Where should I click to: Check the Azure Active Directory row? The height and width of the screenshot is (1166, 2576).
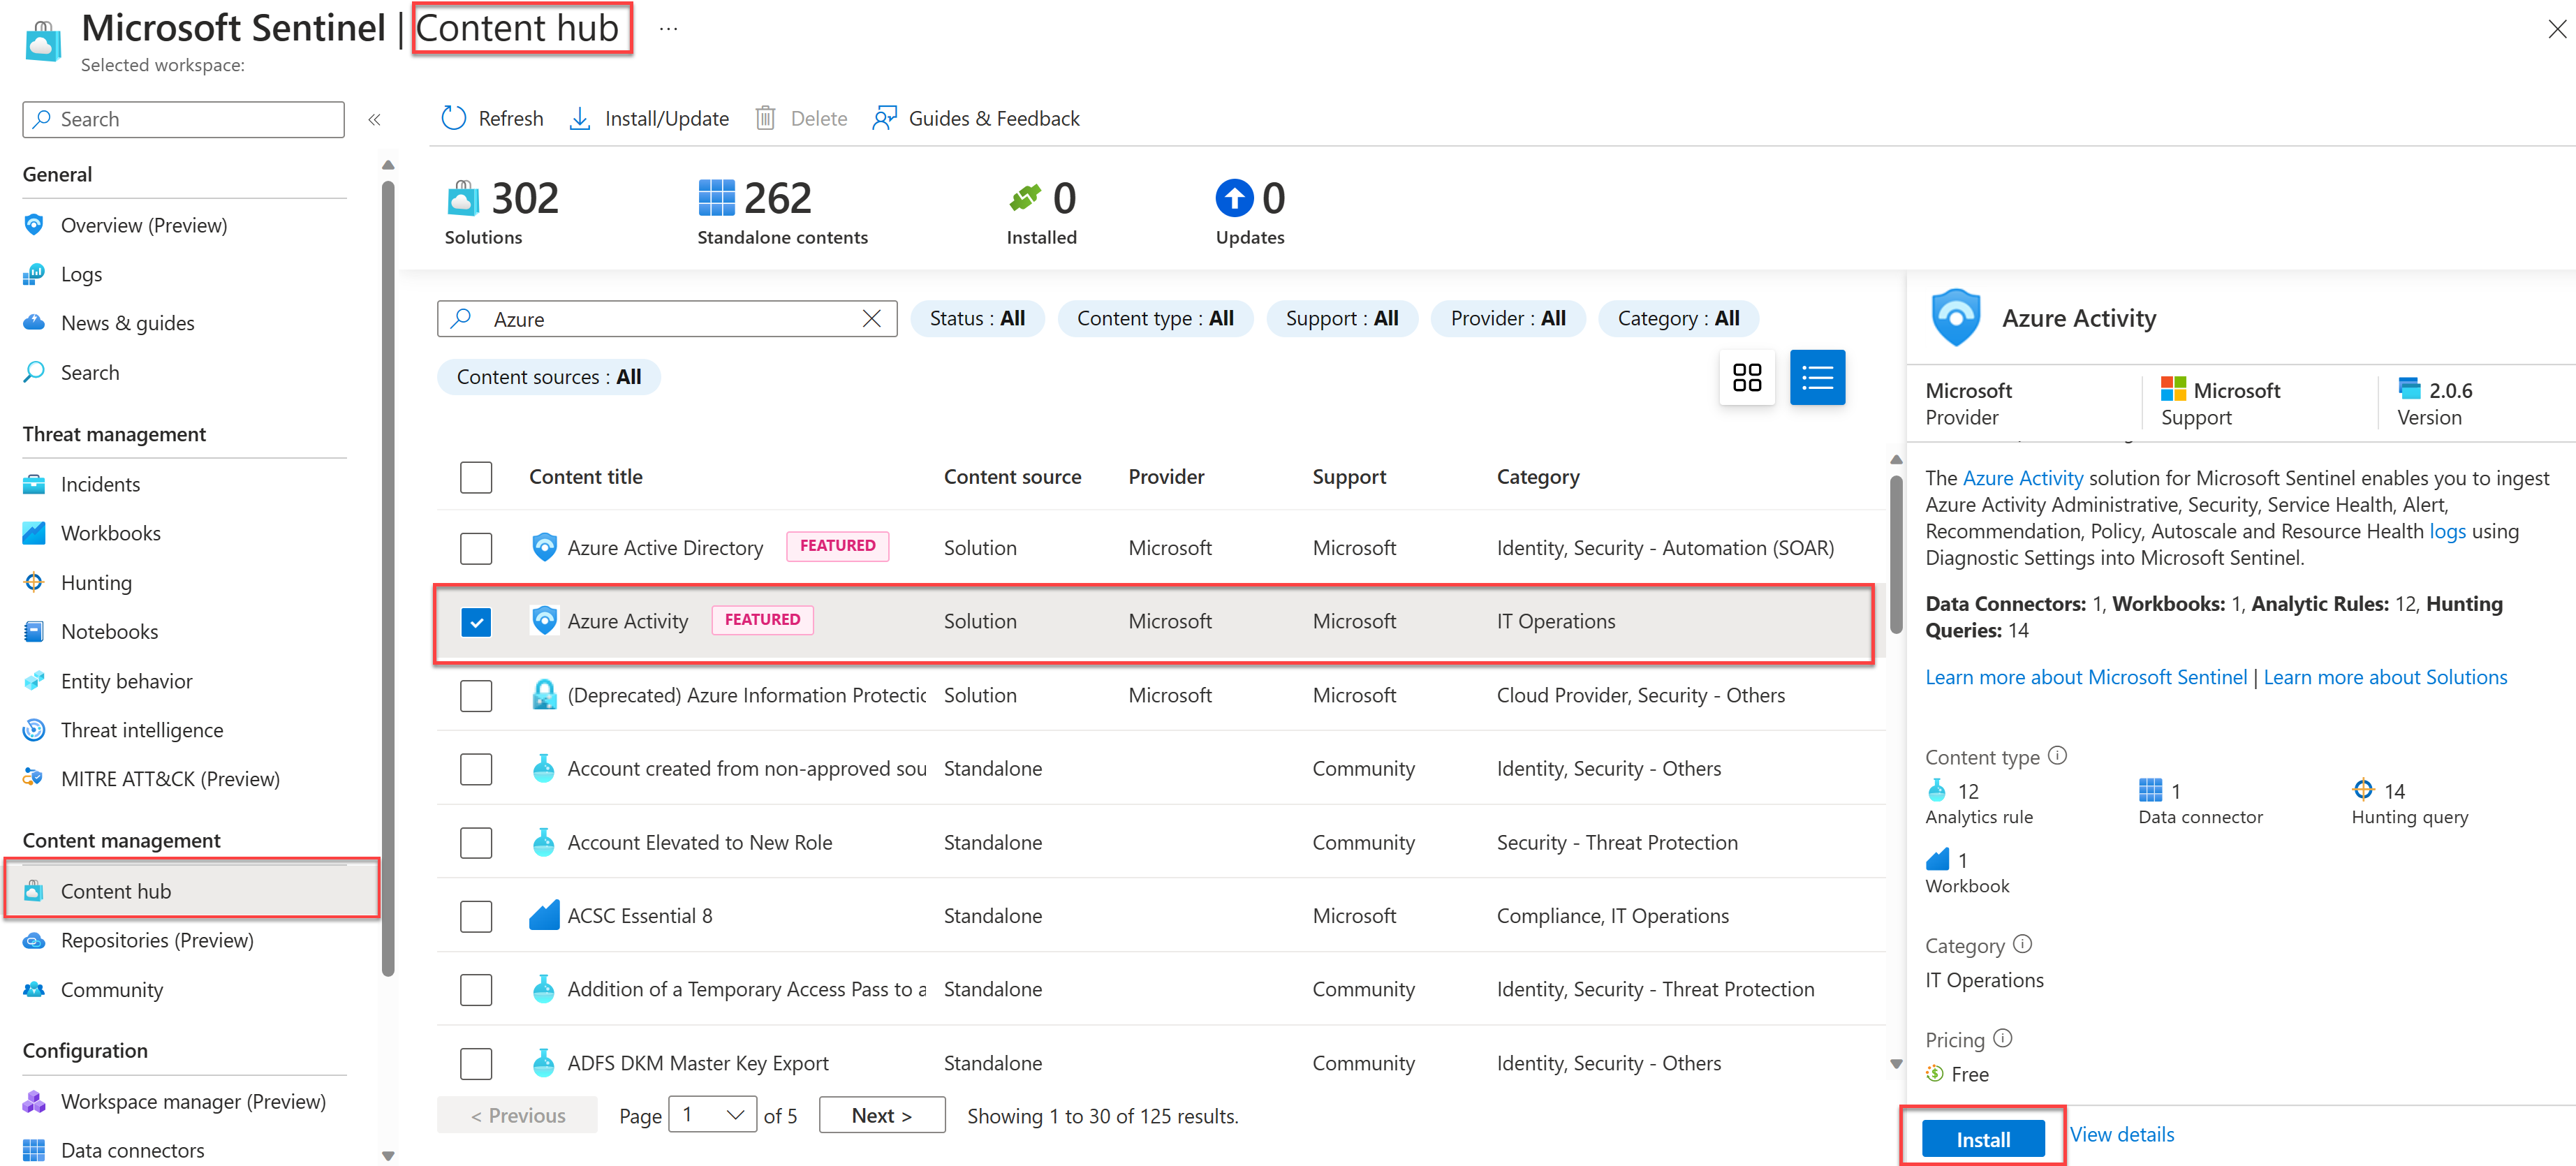click(476, 547)
